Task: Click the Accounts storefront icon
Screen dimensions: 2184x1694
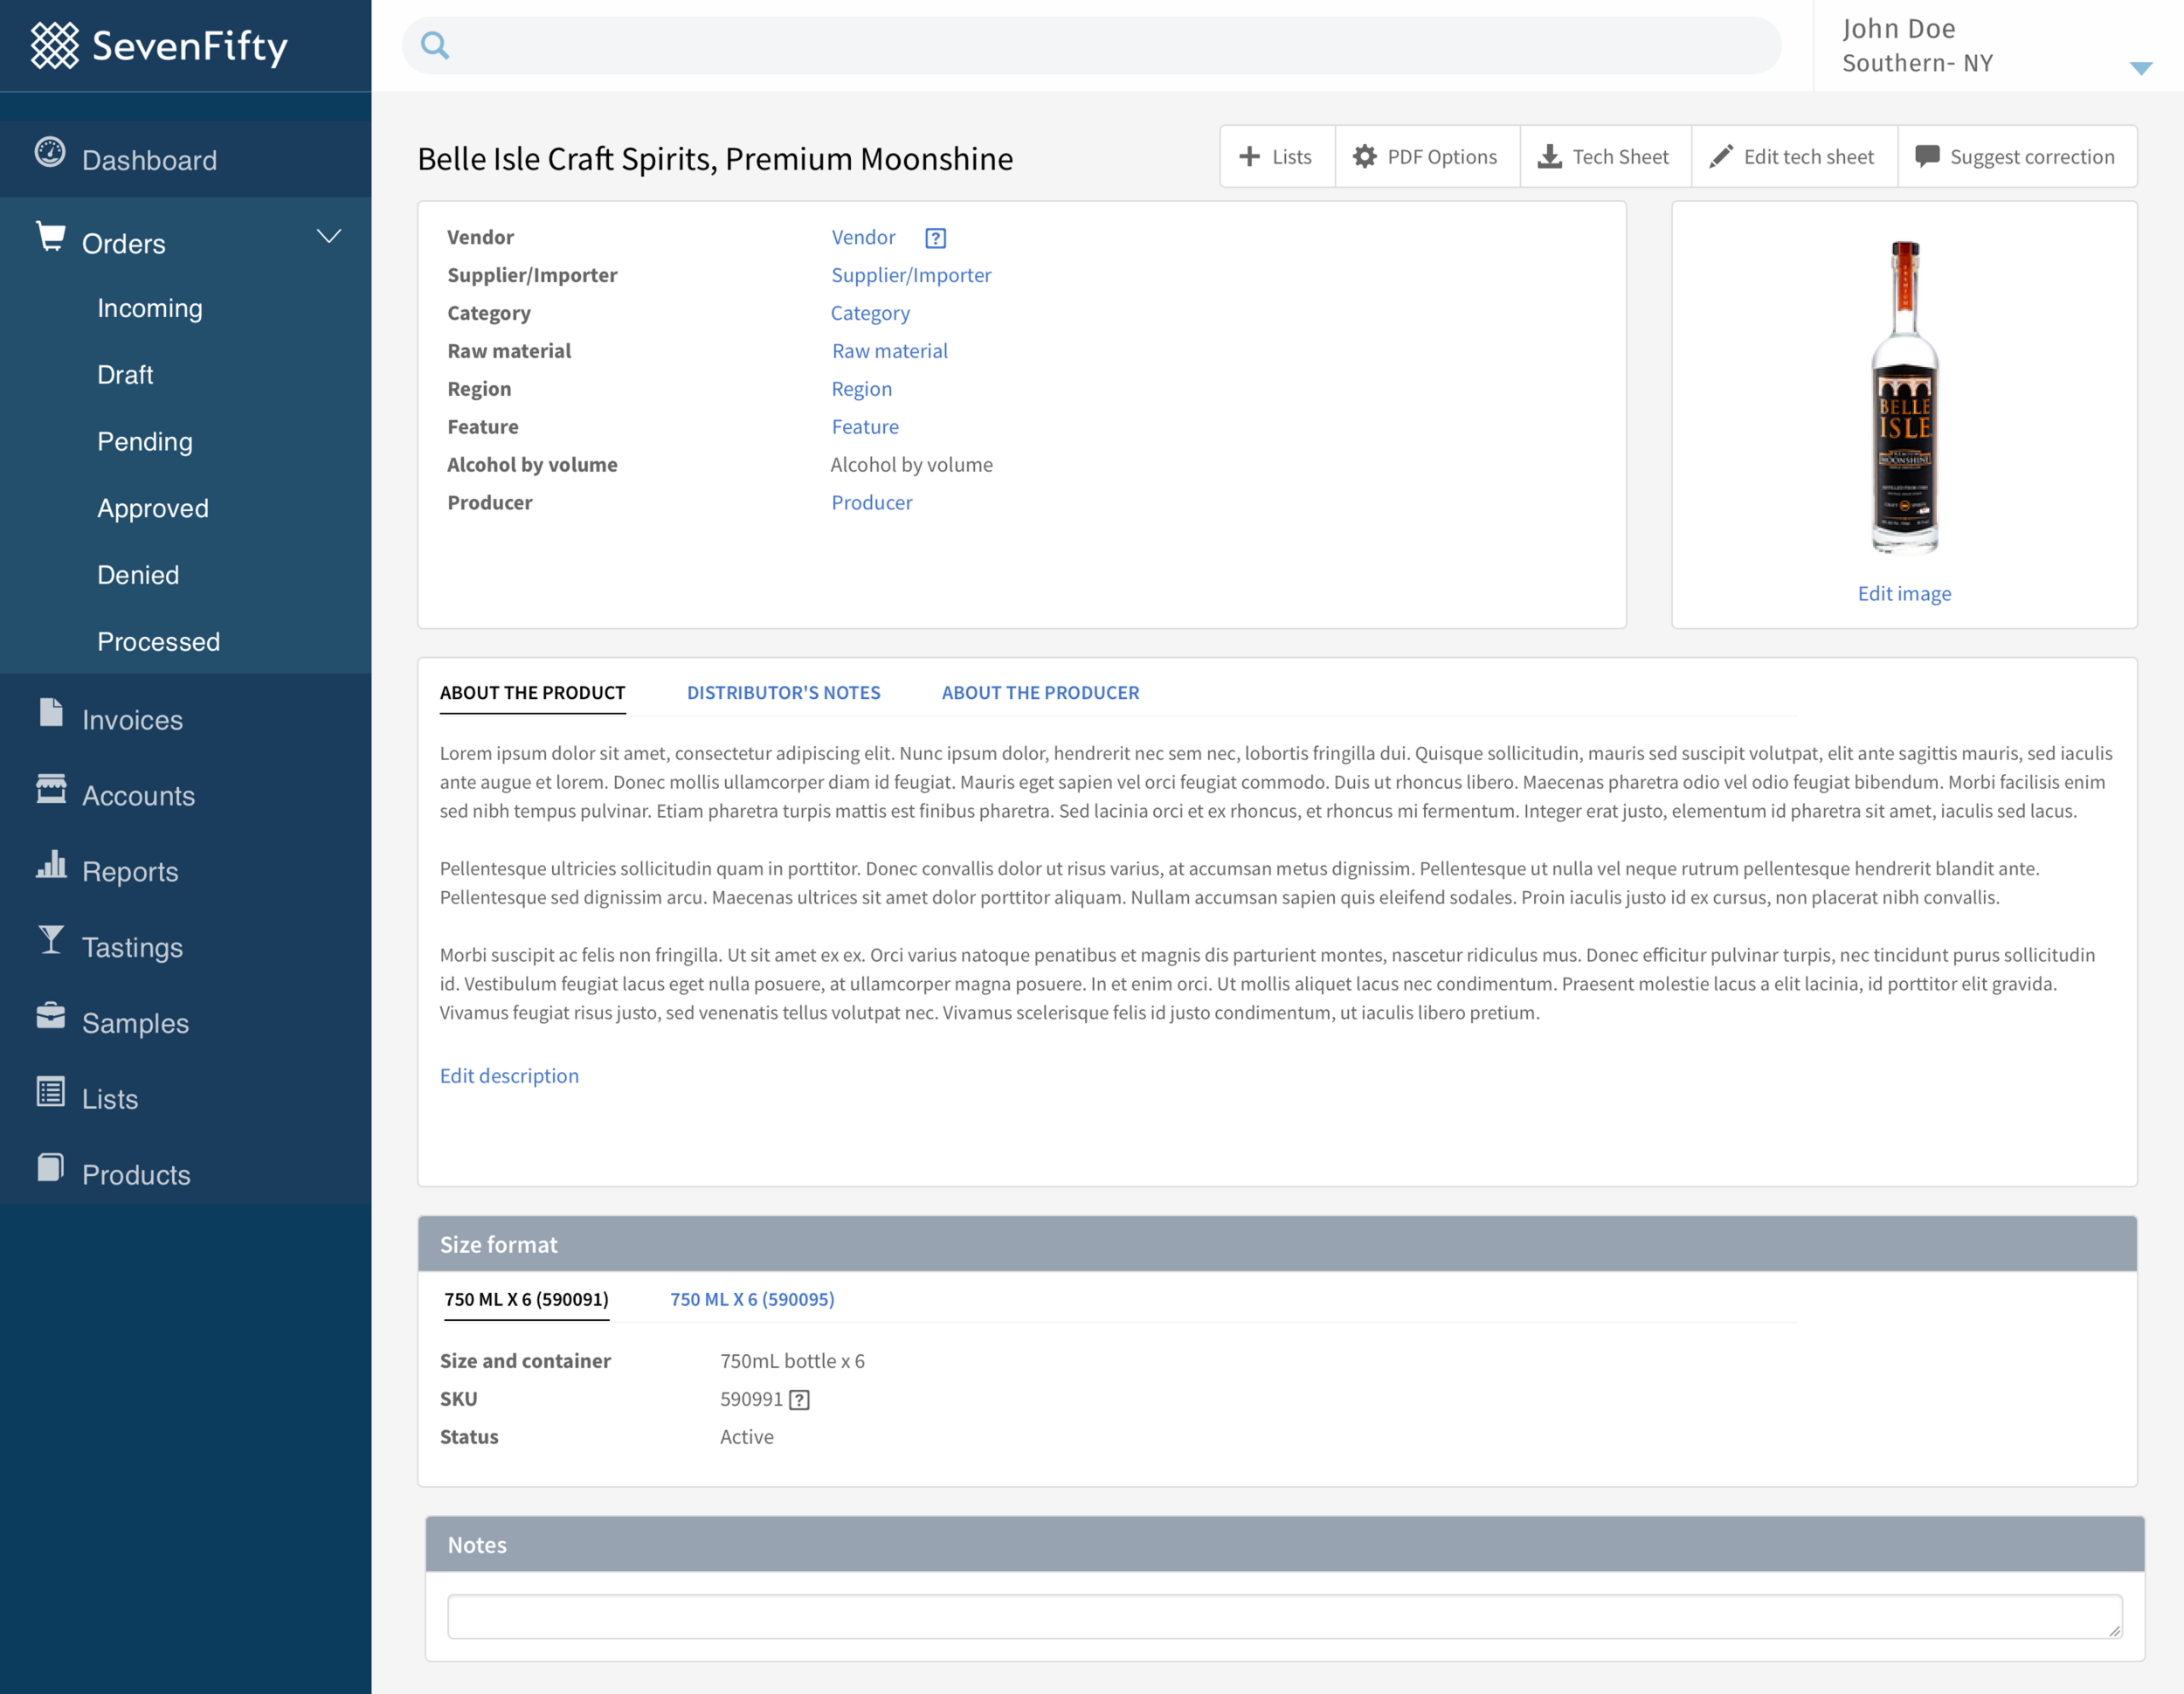Action: click(51, 788)
